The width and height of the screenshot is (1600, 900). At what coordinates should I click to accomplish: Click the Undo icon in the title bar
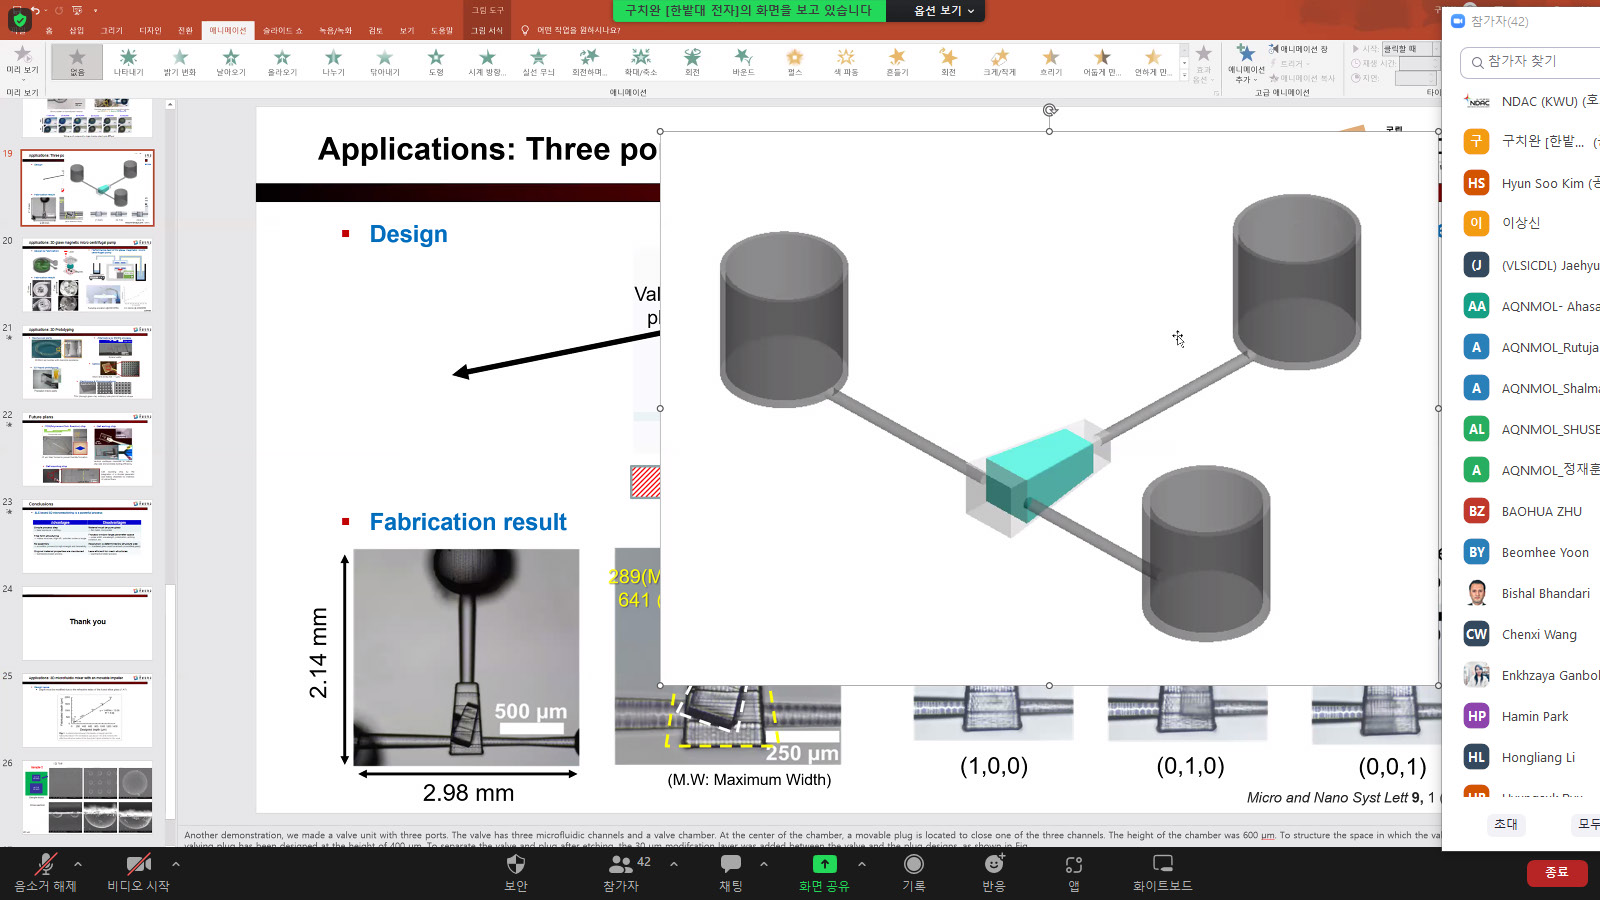tap(34, 10)
